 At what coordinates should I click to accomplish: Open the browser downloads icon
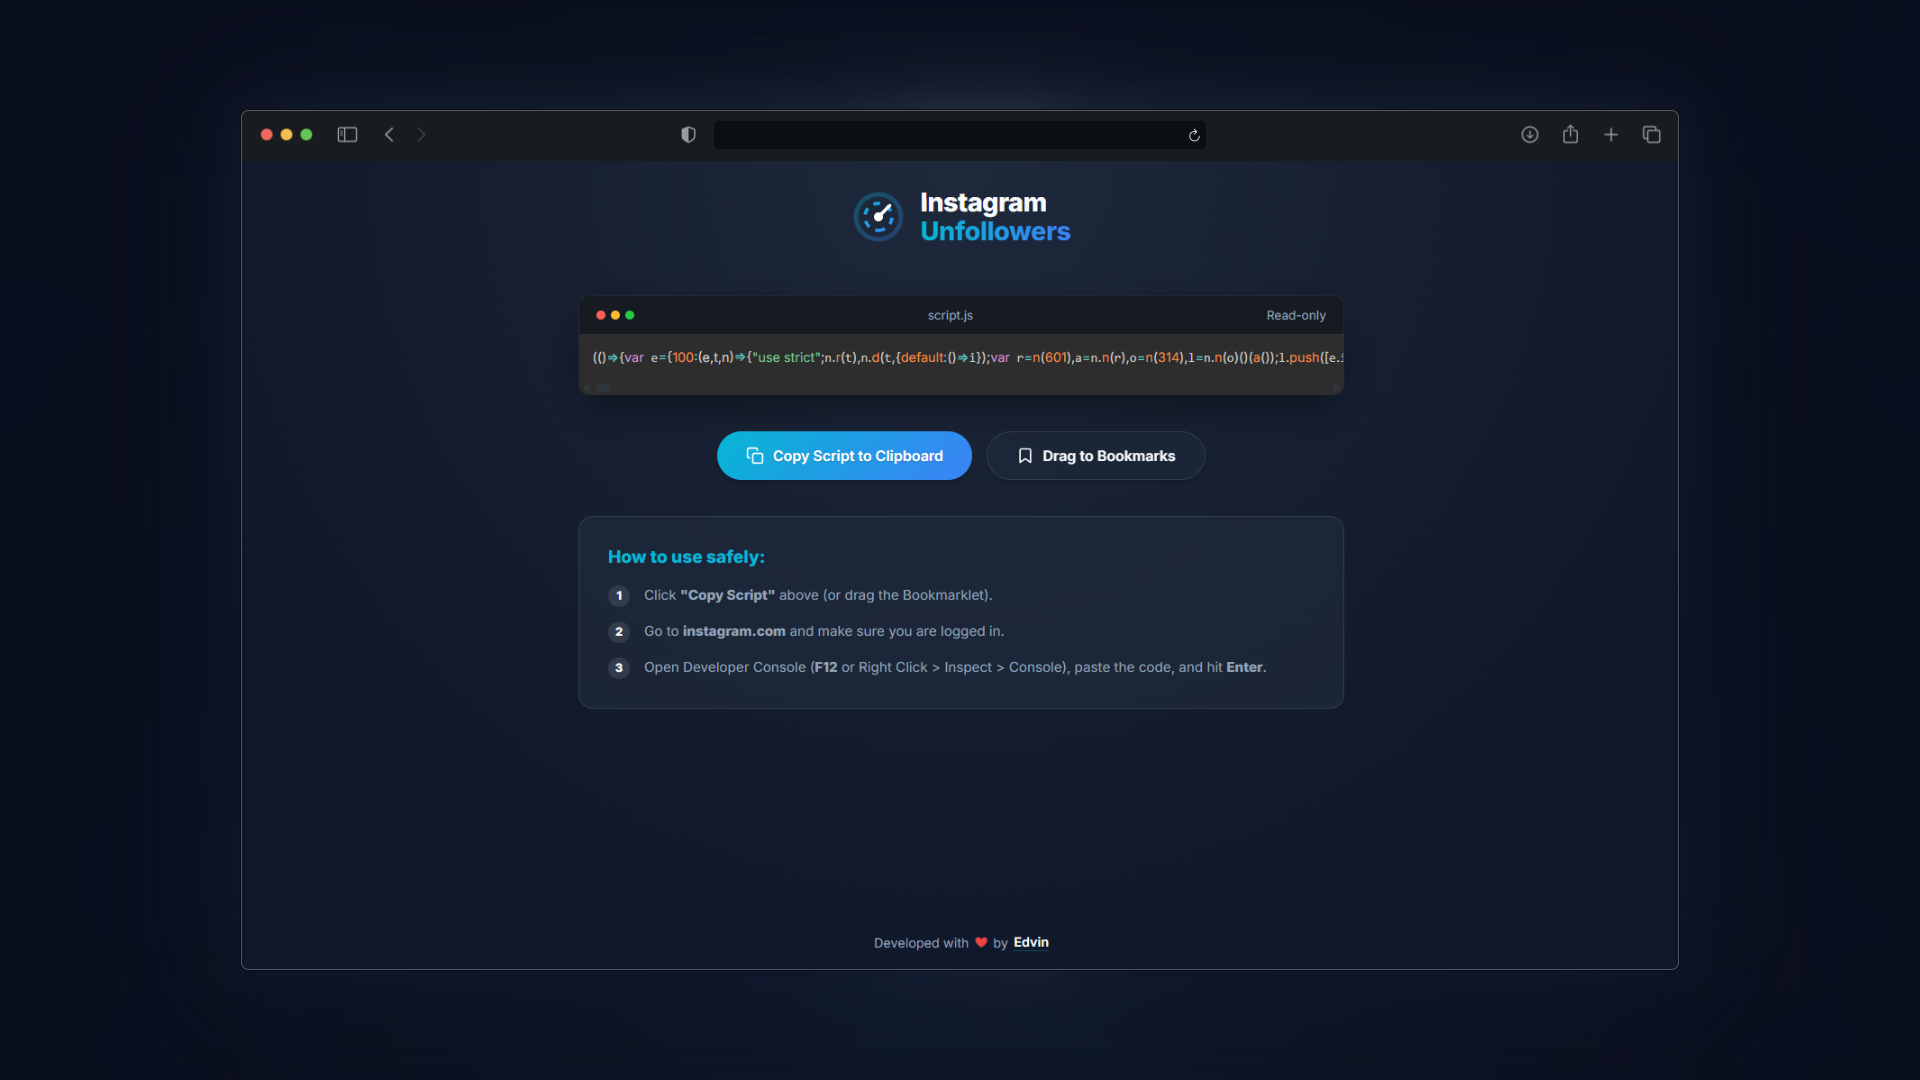(1529, 135)
